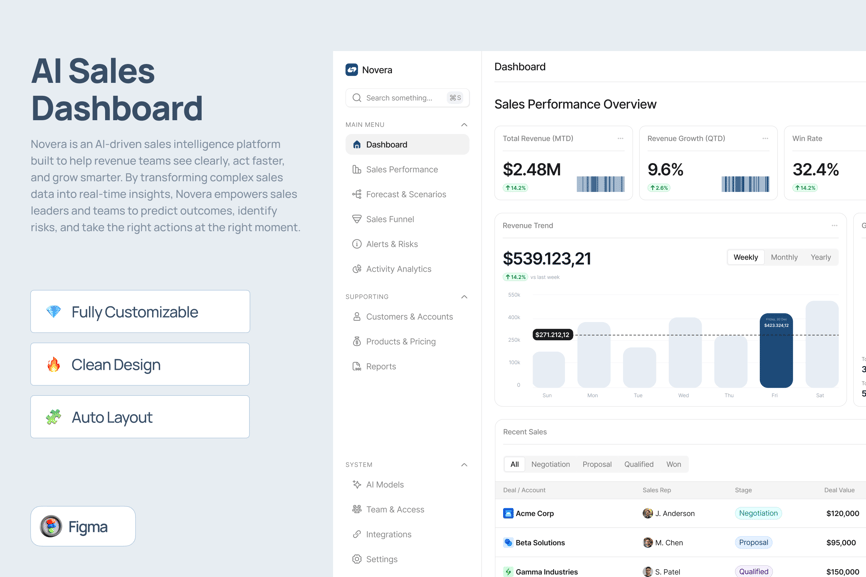The width and height of the screenshot is (866, 577).
Task: Click the Forecast & Scenarios icon
Action: click(x=357, y=195)
